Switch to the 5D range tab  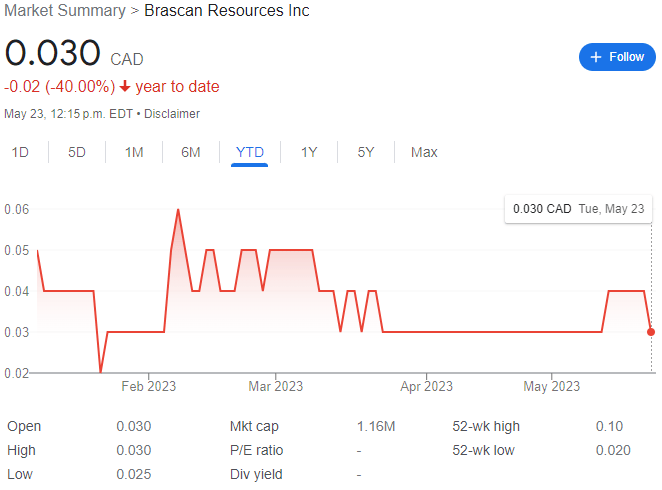(x=77, y=152)
